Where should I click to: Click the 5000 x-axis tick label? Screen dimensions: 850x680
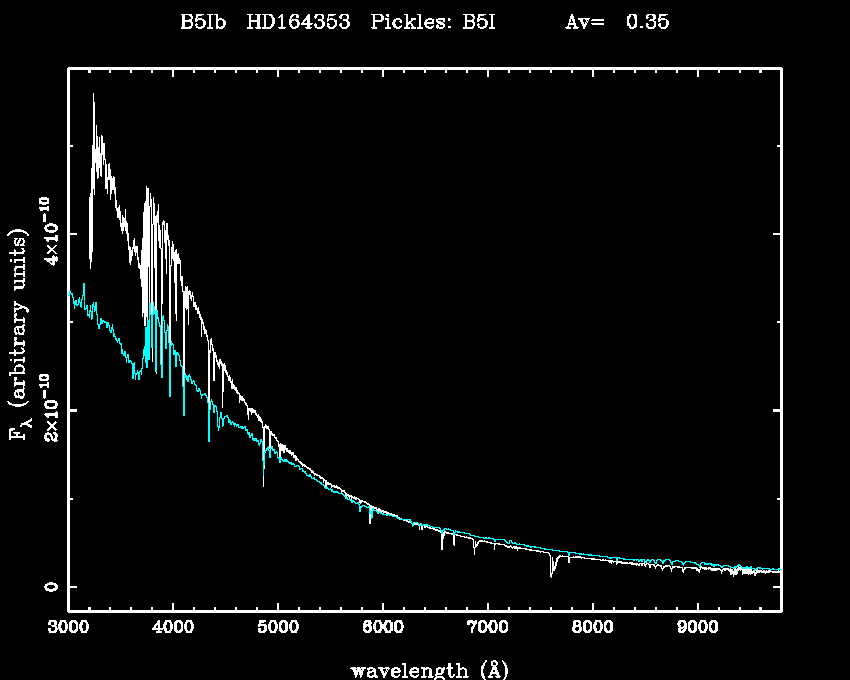coord(277,628)
